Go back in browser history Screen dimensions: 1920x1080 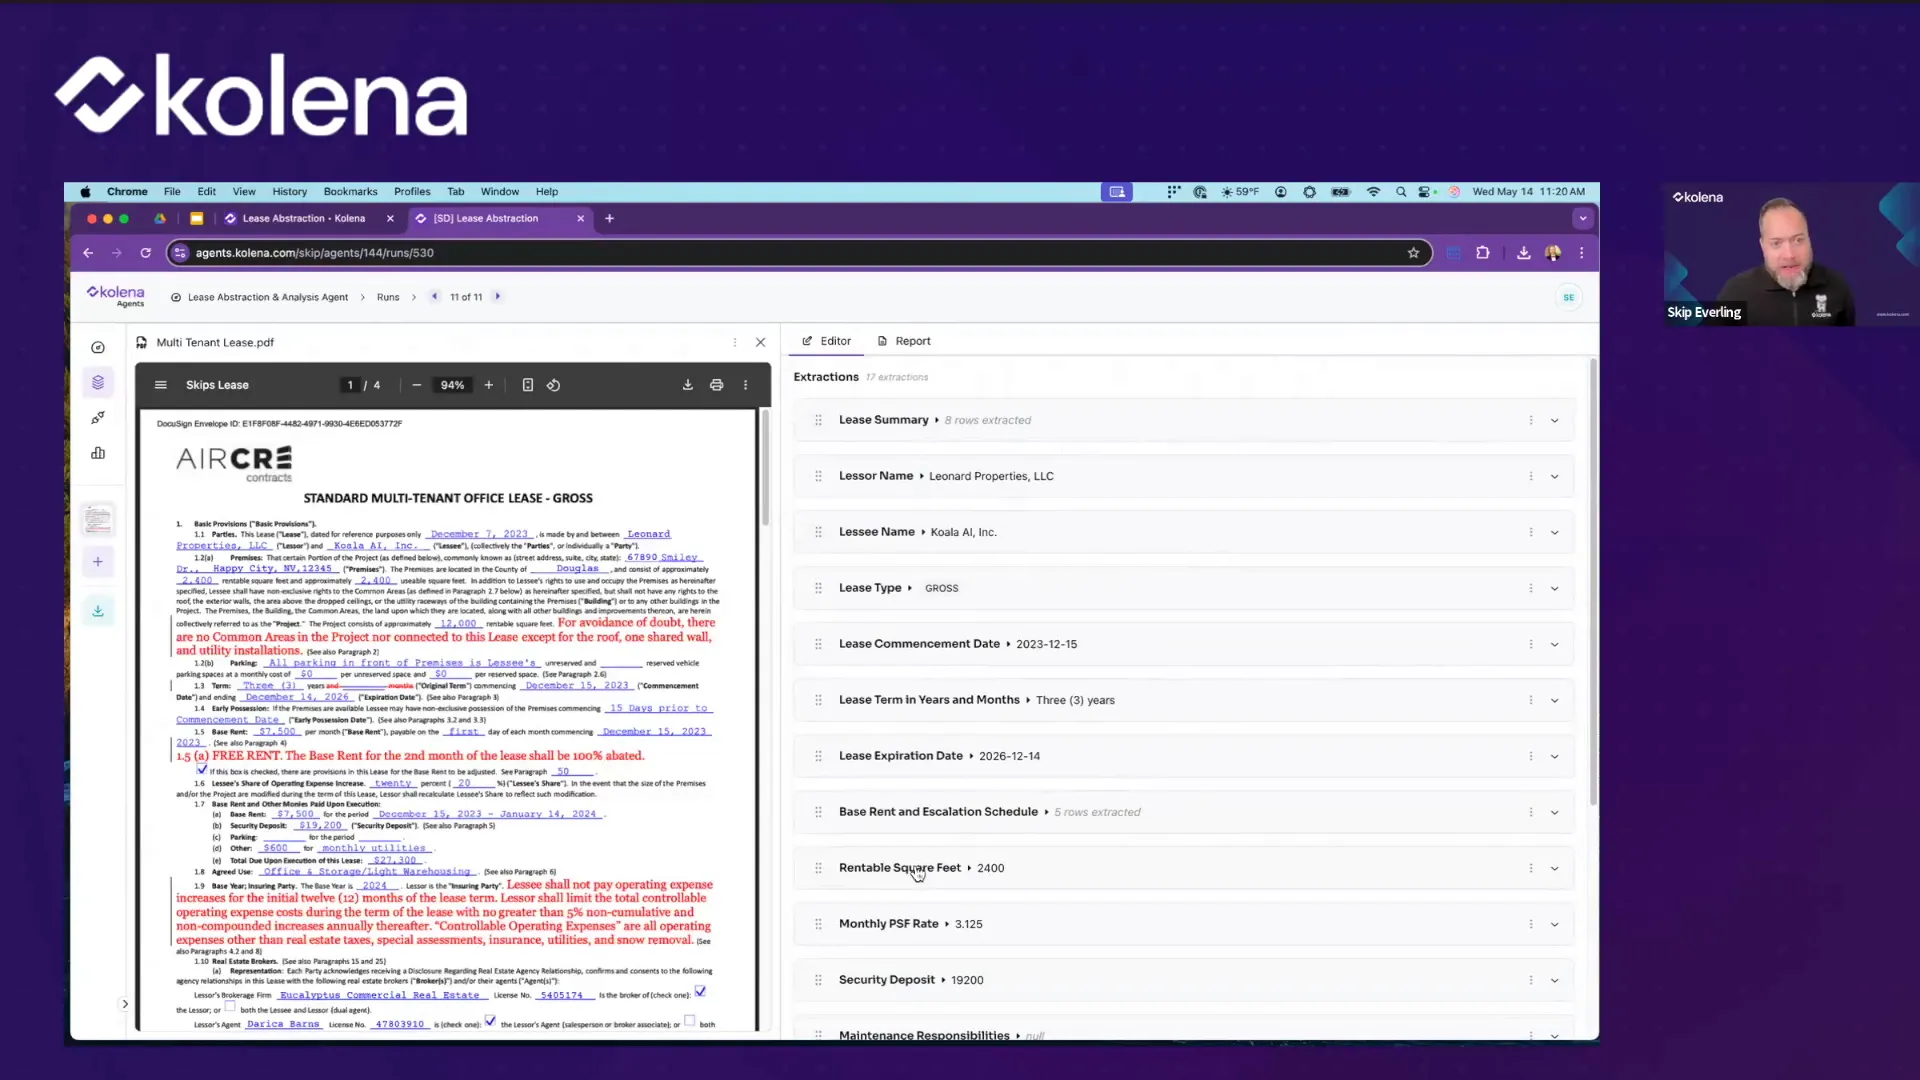[x=88, y=253]
